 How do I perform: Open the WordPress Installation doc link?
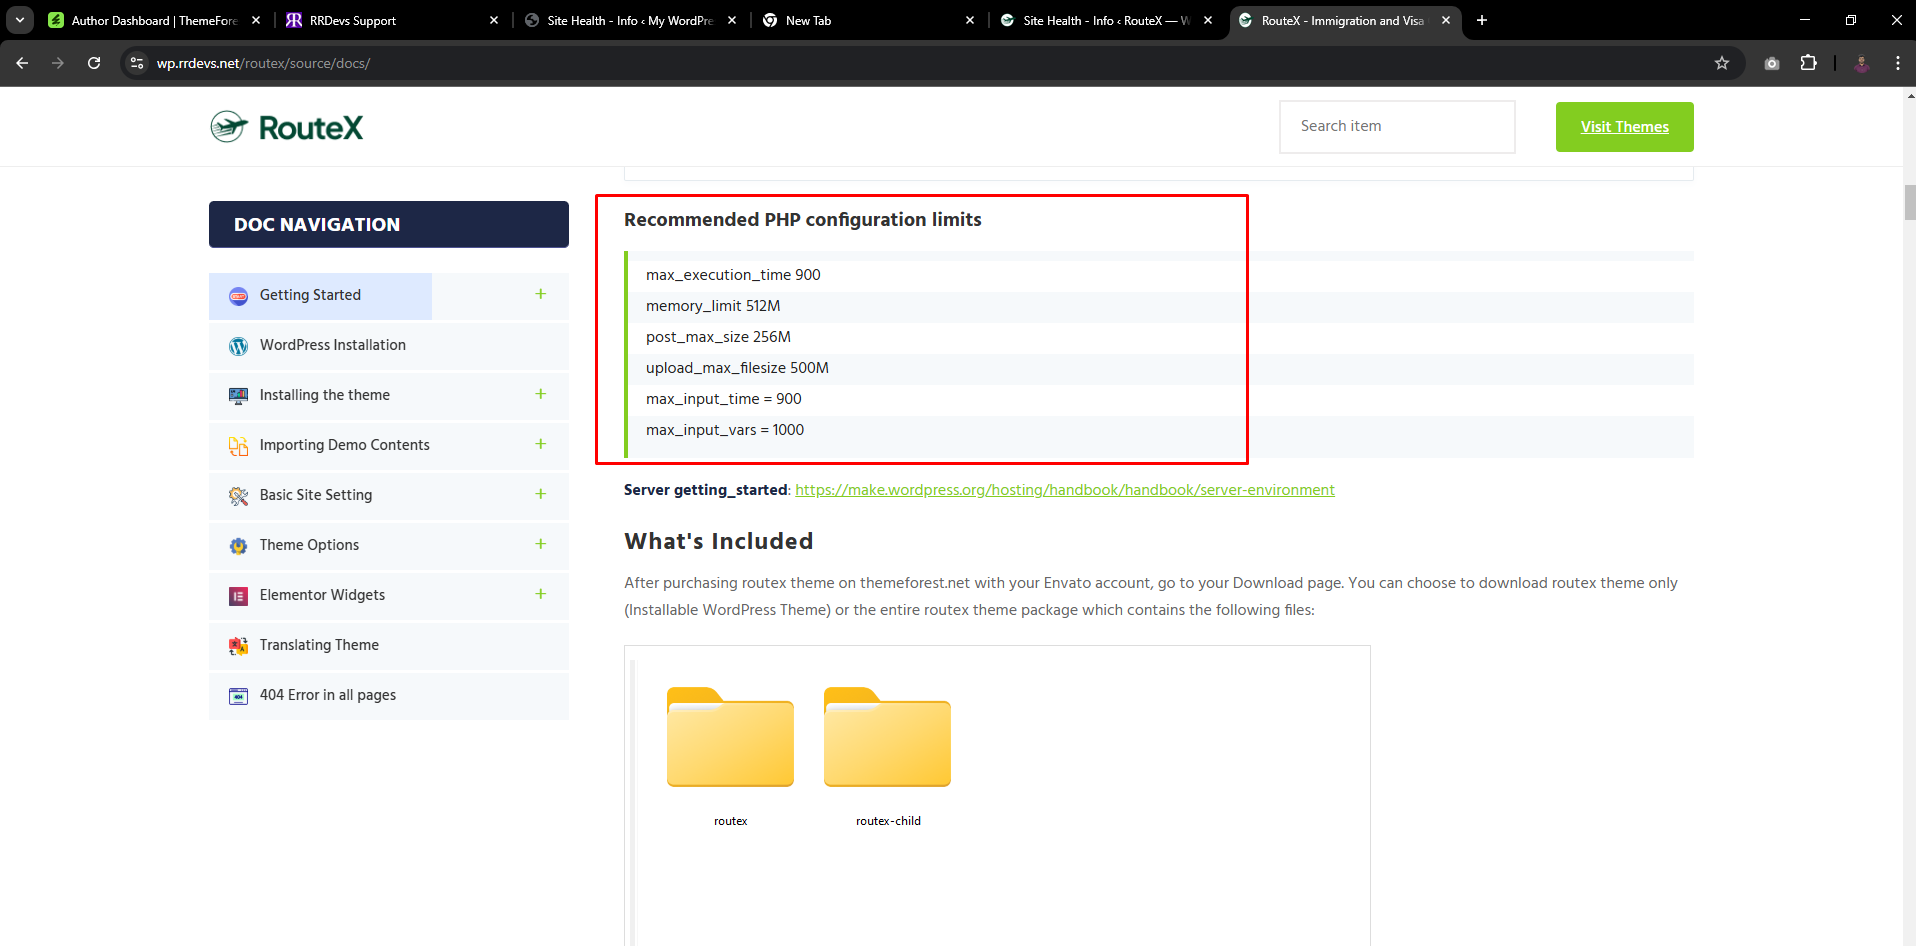pyautogui.click(x=333, y=345)
